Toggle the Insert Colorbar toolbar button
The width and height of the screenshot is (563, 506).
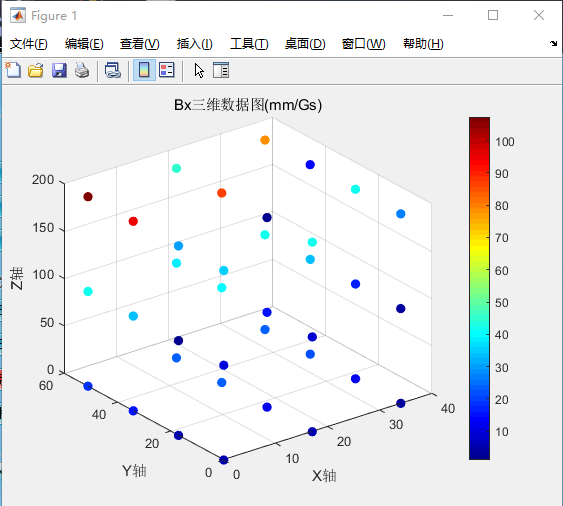144,70
